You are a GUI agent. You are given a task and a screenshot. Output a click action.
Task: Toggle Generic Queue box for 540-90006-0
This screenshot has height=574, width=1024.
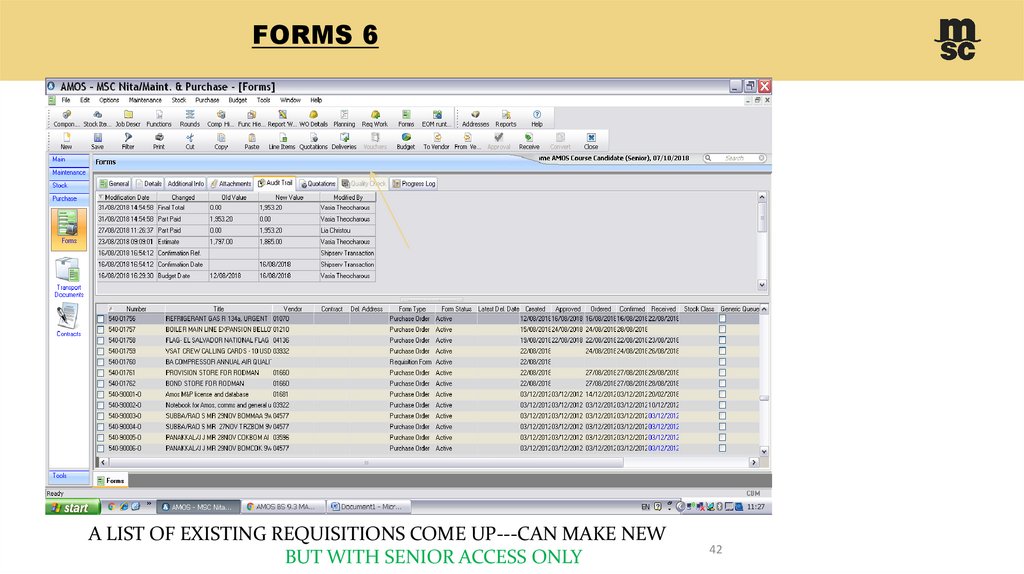[x=722, y=448]
